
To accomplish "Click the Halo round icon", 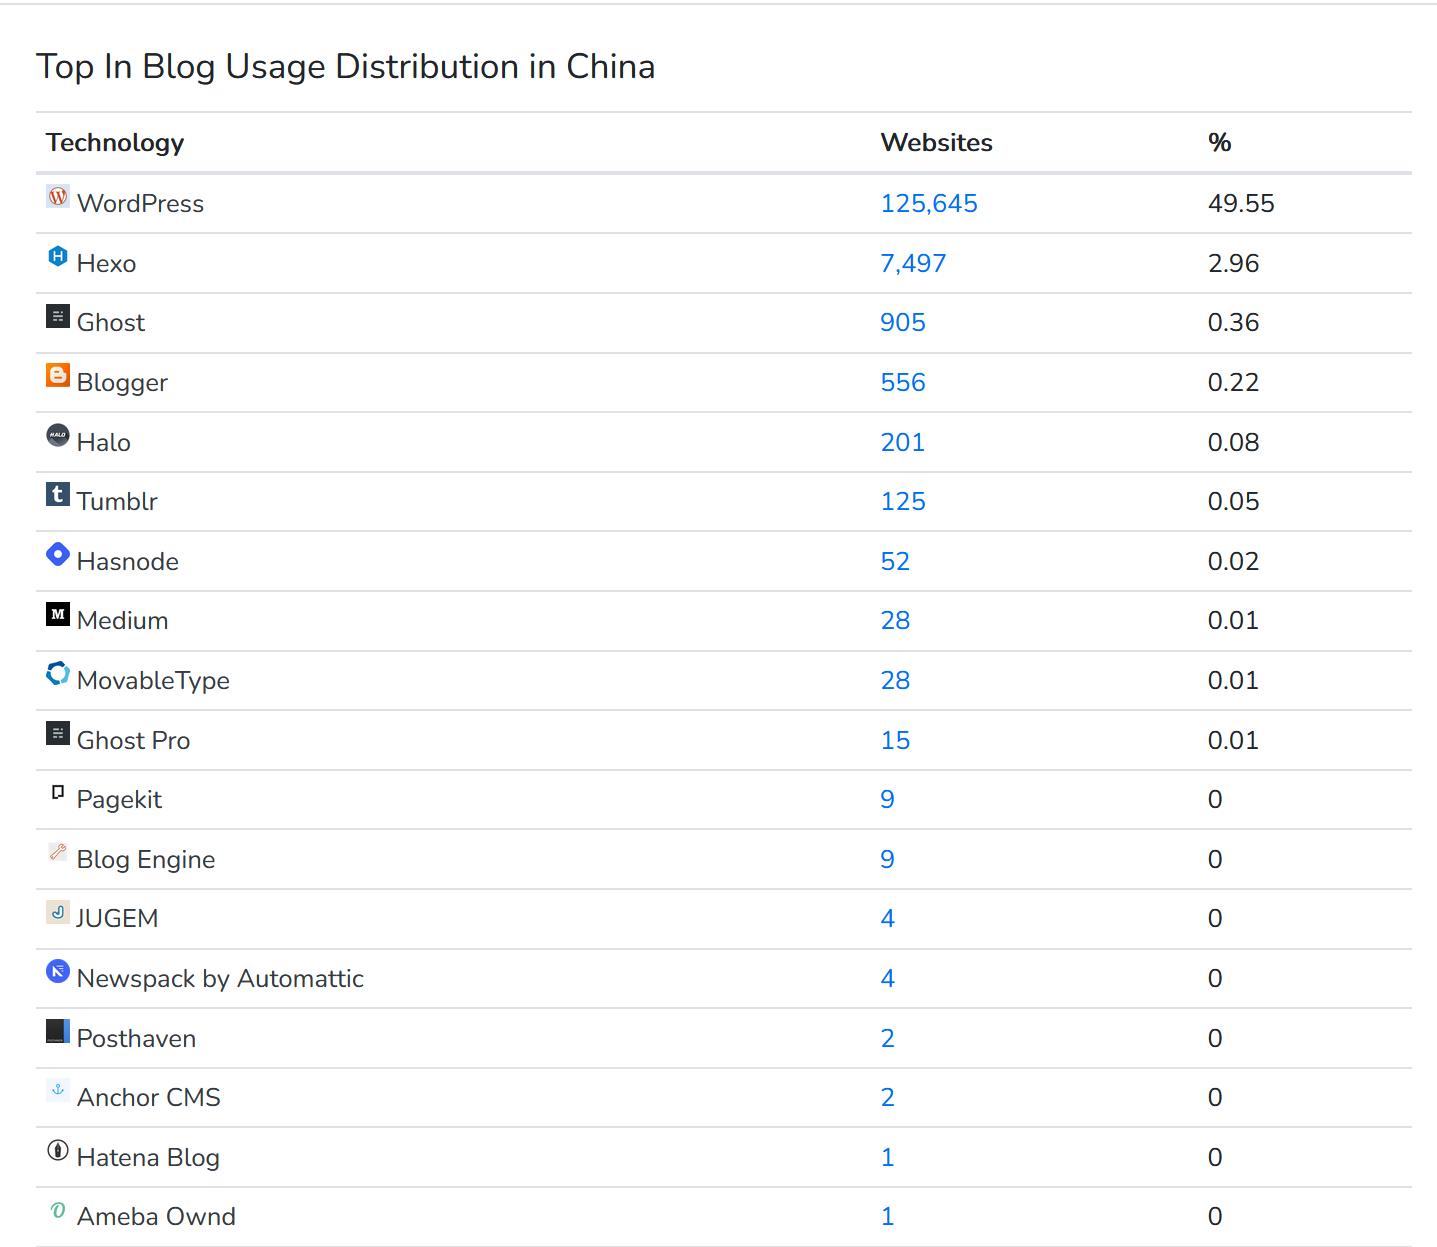I will (x=58, y=435).
